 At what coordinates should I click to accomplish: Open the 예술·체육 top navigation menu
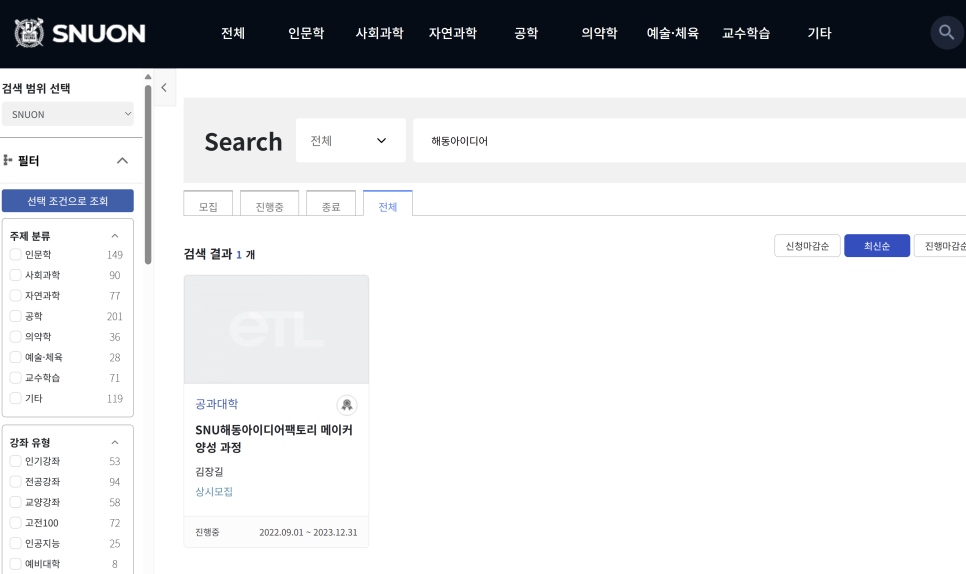[673, 33]
